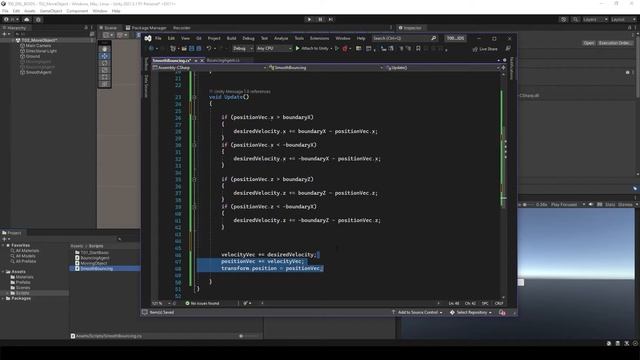Screen dimensions: 640x360
Task: Collapse the if block at line 26
Action: (x=194, y=118)
